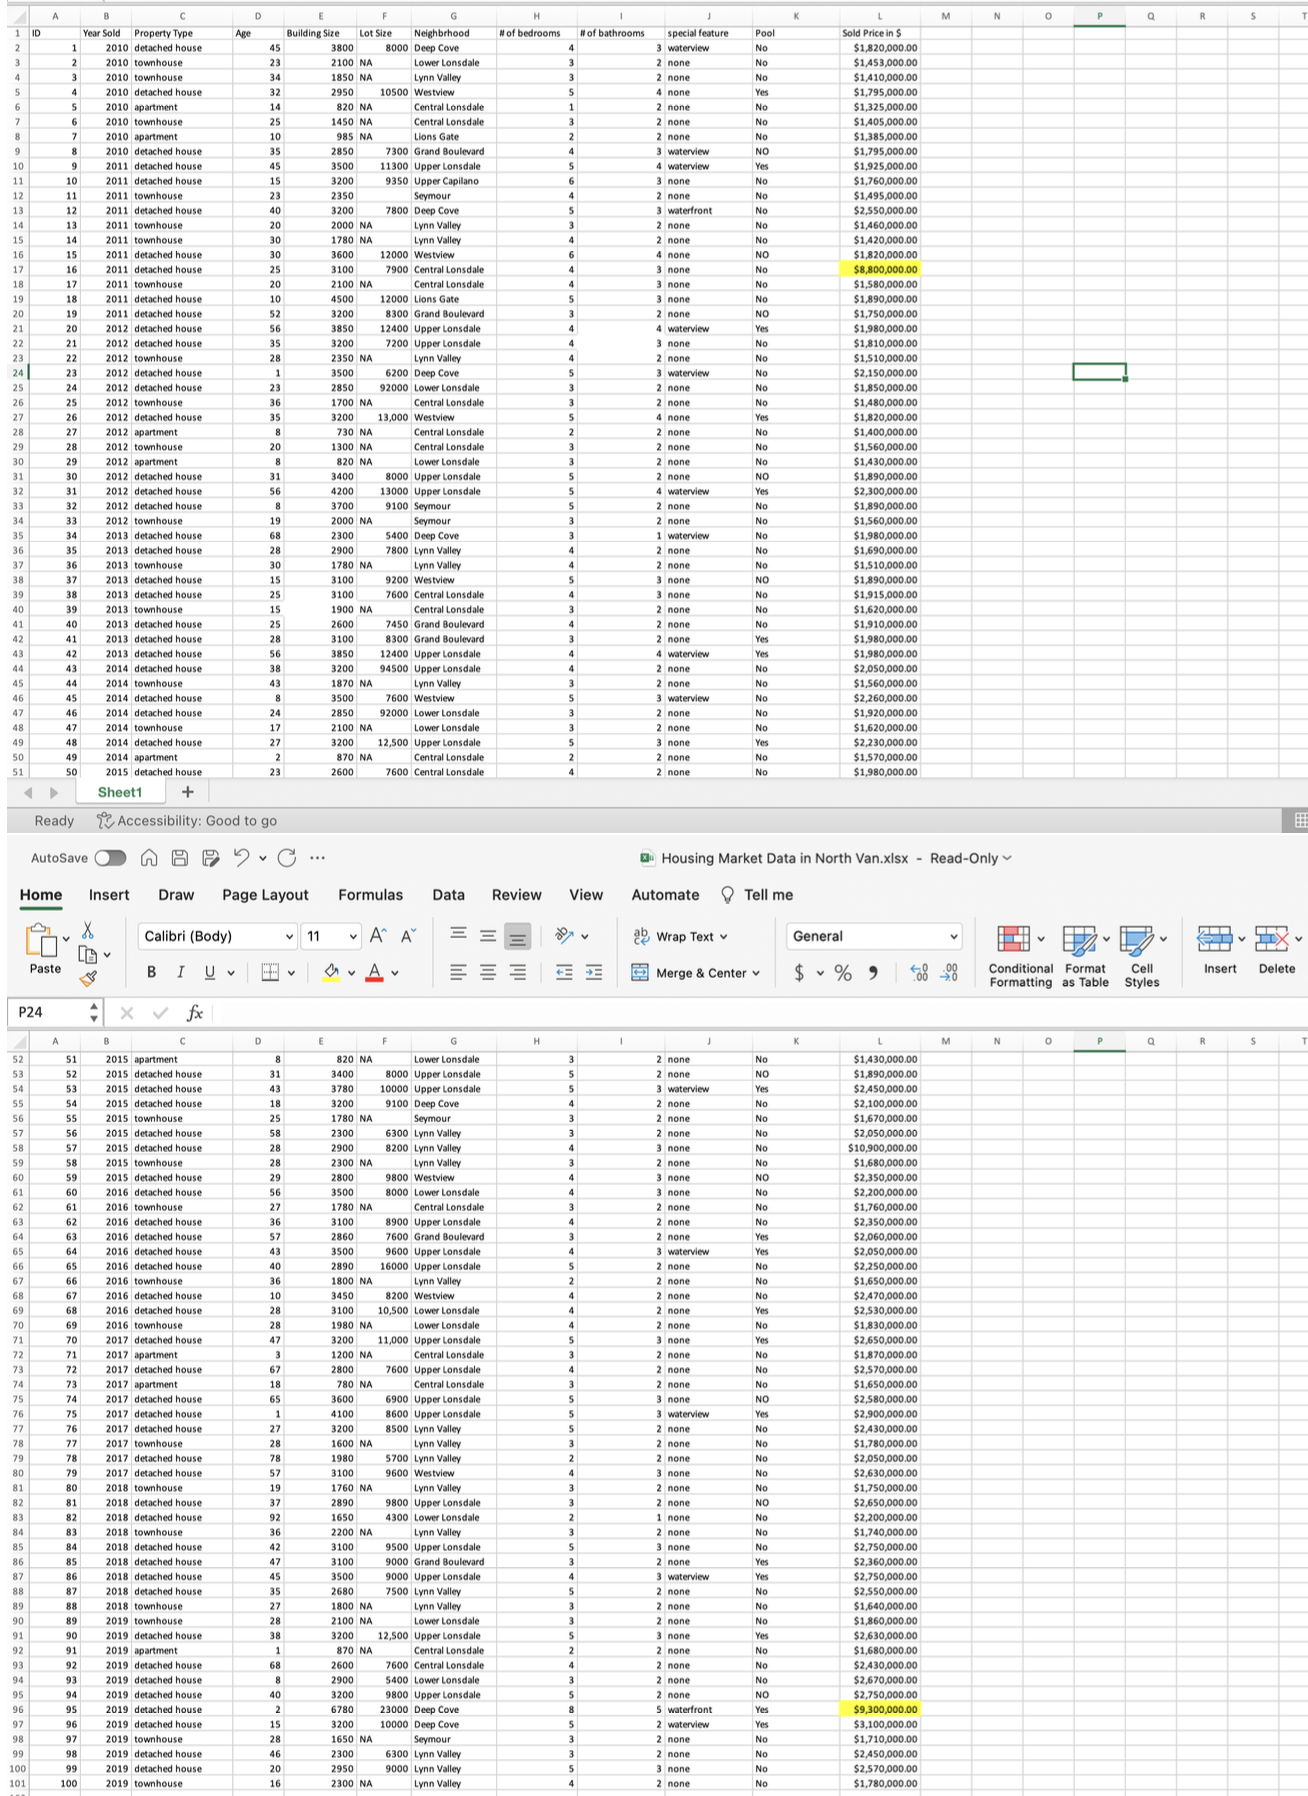Apply the Comma style format
This screenshot has width=1308, height=1796.
click(x=874, y=972)
